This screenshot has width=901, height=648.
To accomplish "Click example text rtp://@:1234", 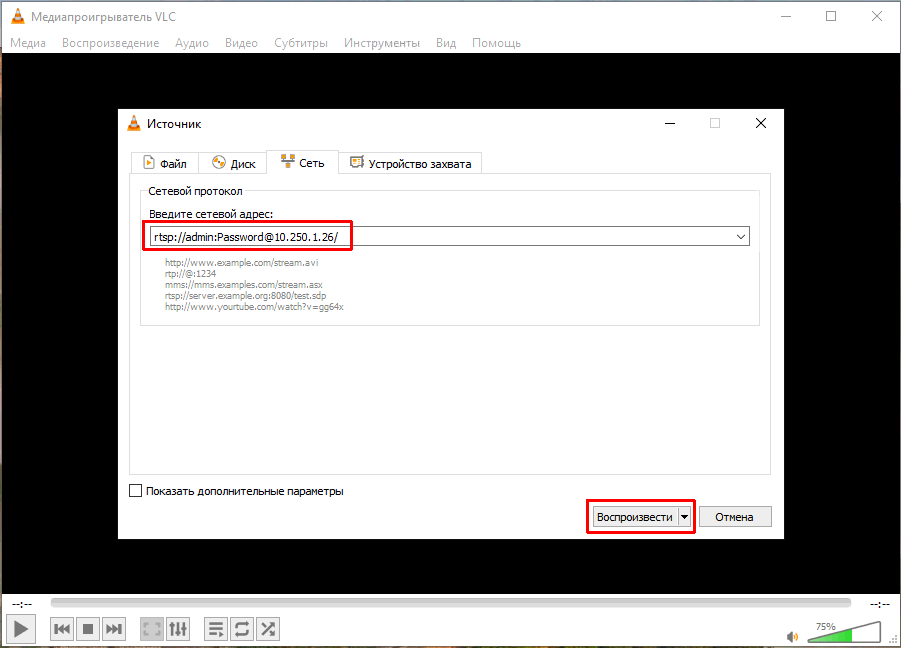I will [190, 274].
